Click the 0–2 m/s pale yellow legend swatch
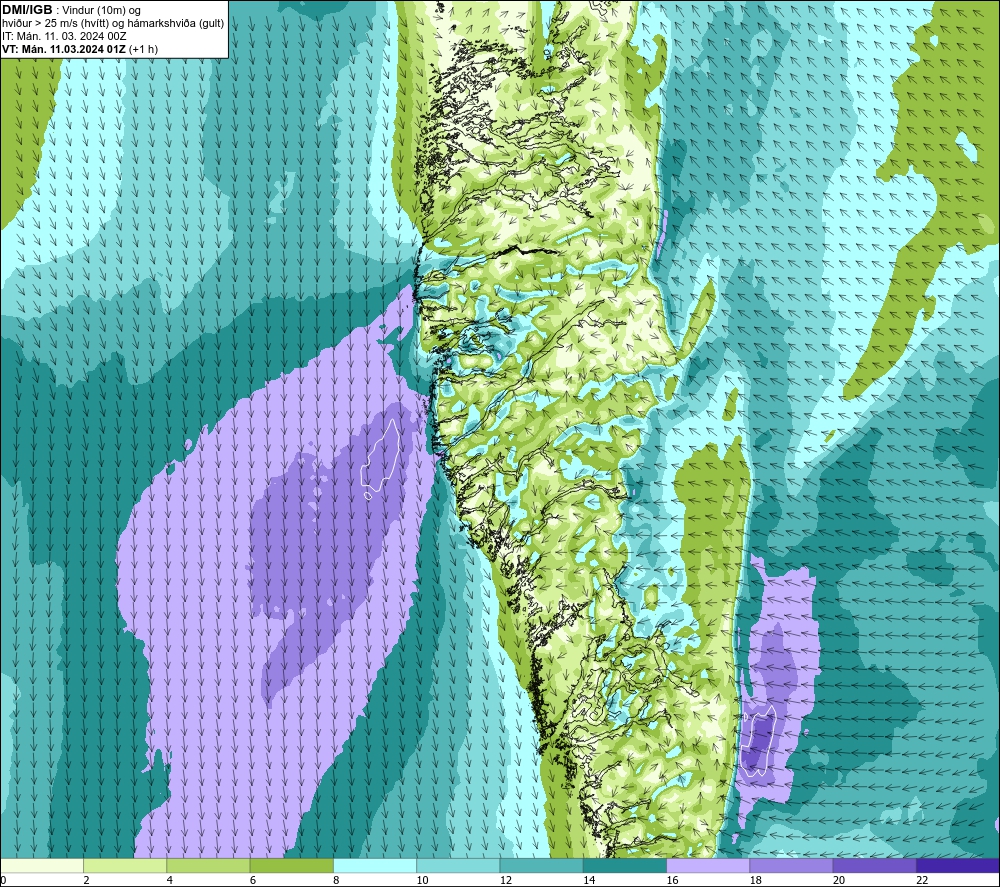The width and height of the screenshot is (1000, 887). 42,865
